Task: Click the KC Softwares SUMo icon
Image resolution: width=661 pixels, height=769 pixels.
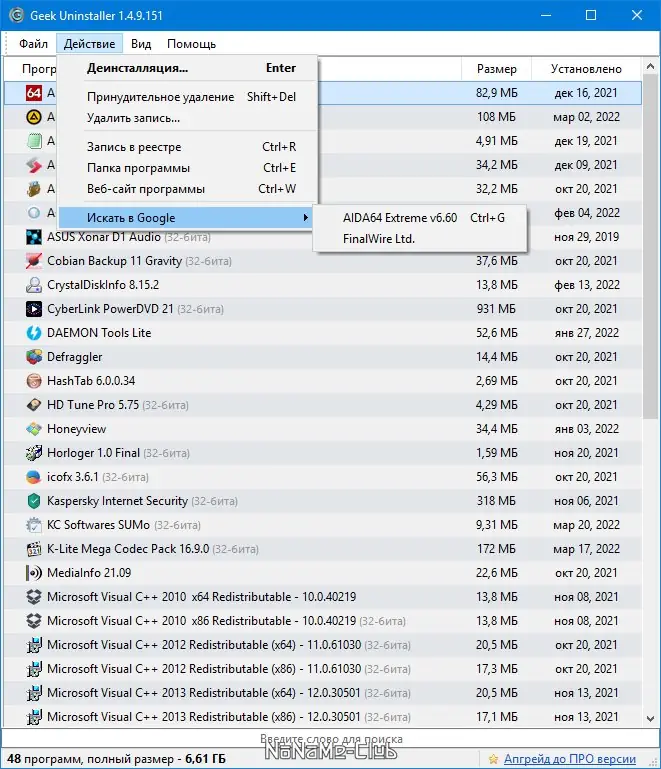Action: click(34, 525)
